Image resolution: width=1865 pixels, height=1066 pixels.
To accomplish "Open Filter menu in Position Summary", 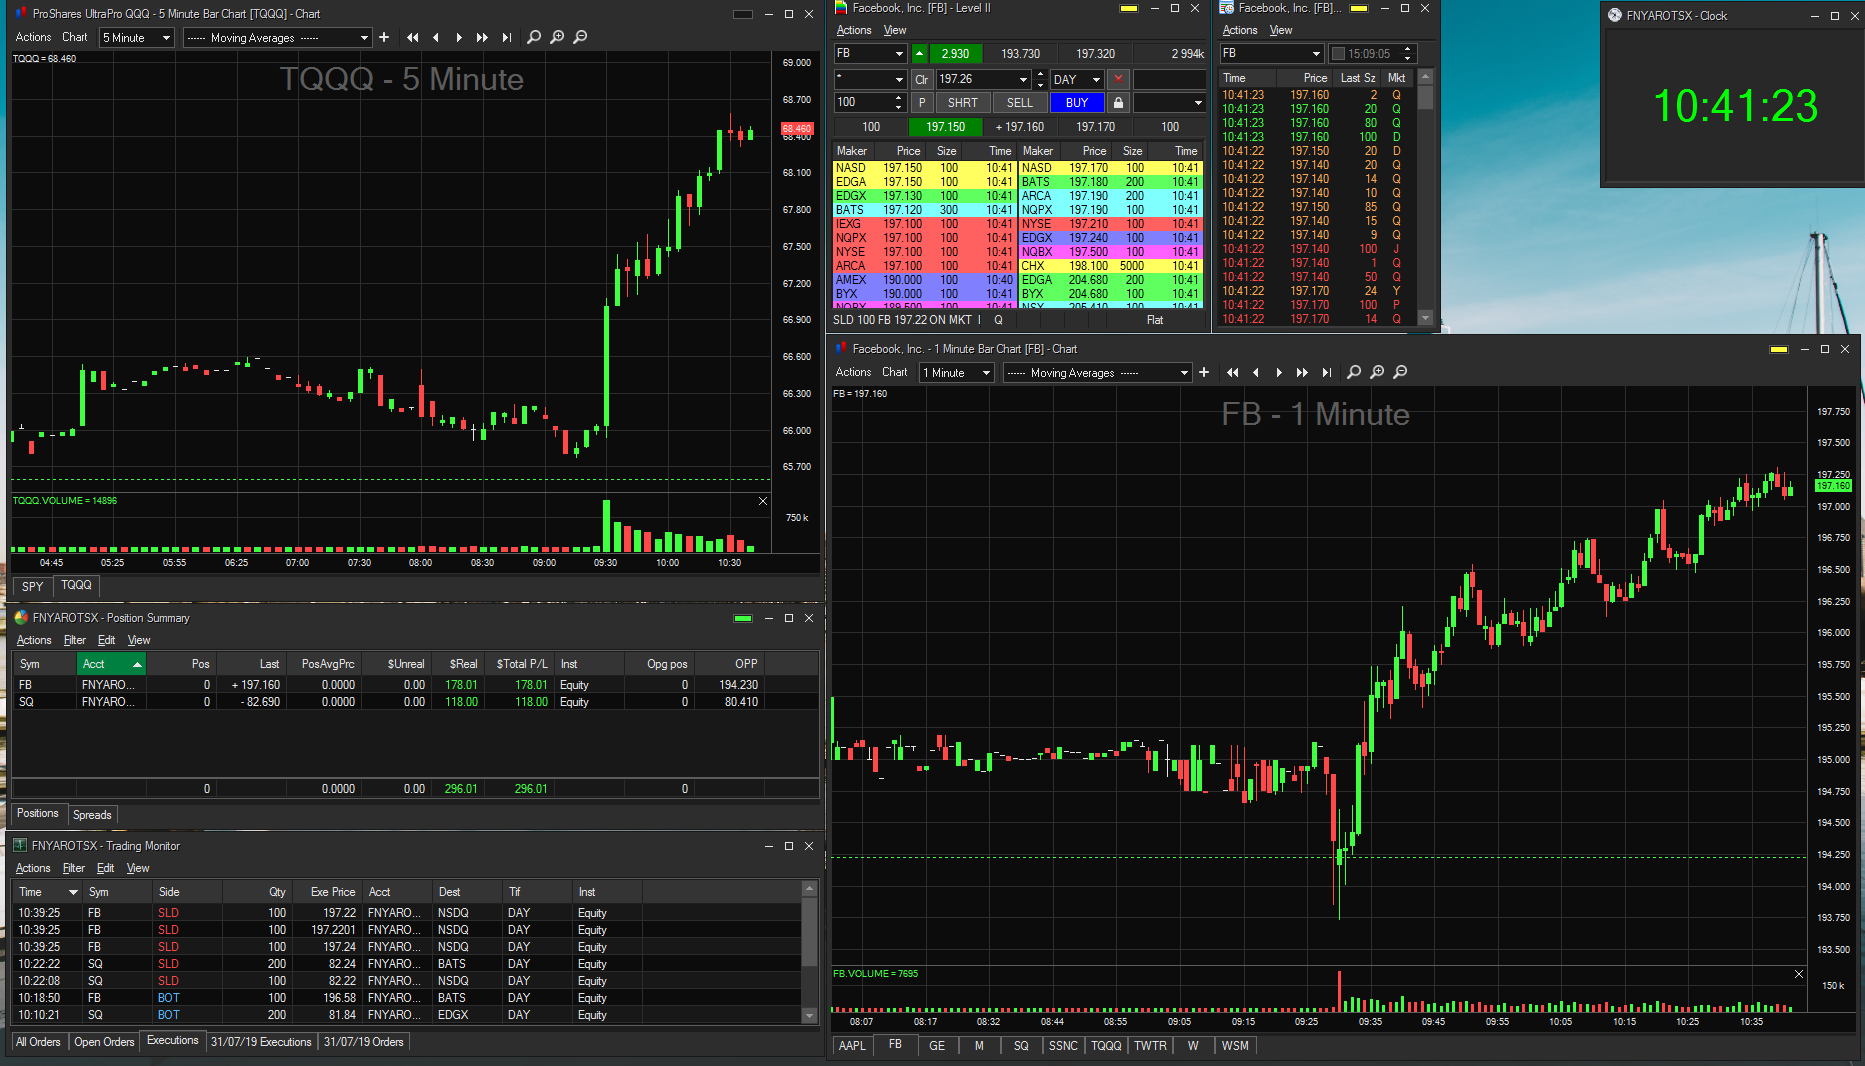I will pyautogui.click(x=75, y=640).
